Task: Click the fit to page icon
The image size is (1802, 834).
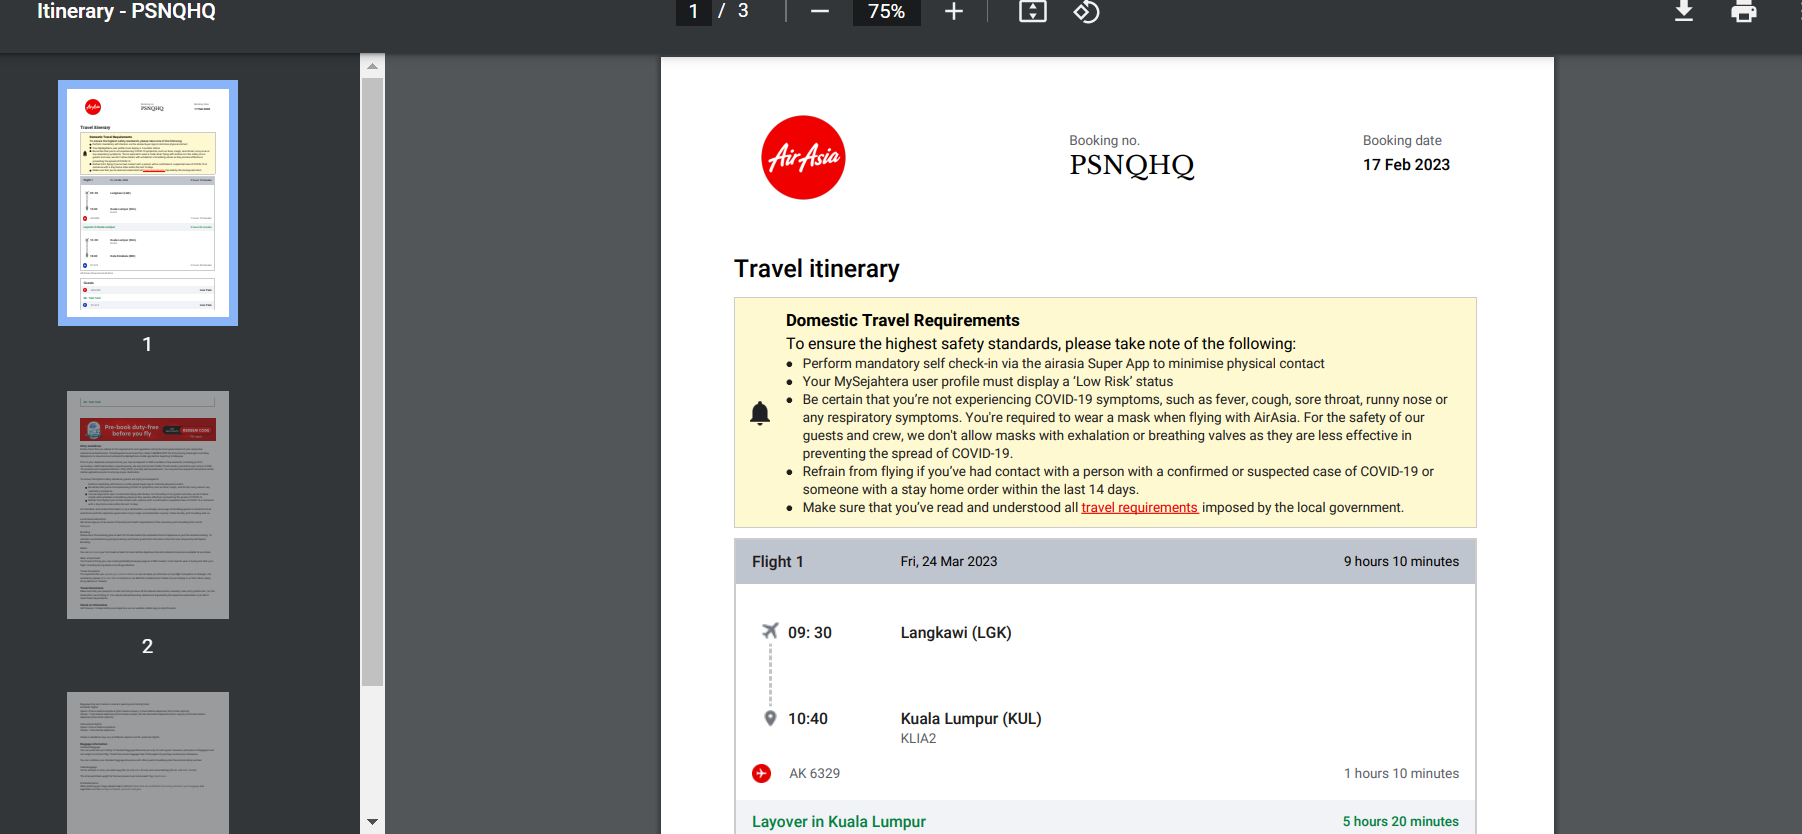Action: (x=1033, y=11)
